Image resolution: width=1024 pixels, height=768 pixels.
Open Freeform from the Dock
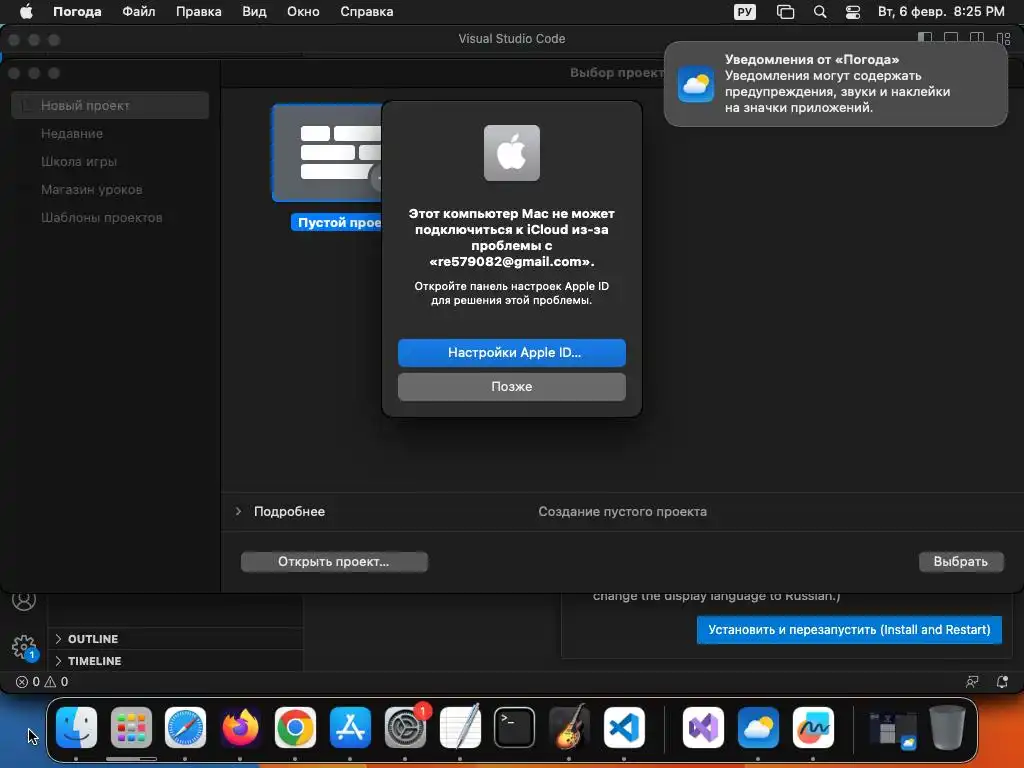(813, 727)
